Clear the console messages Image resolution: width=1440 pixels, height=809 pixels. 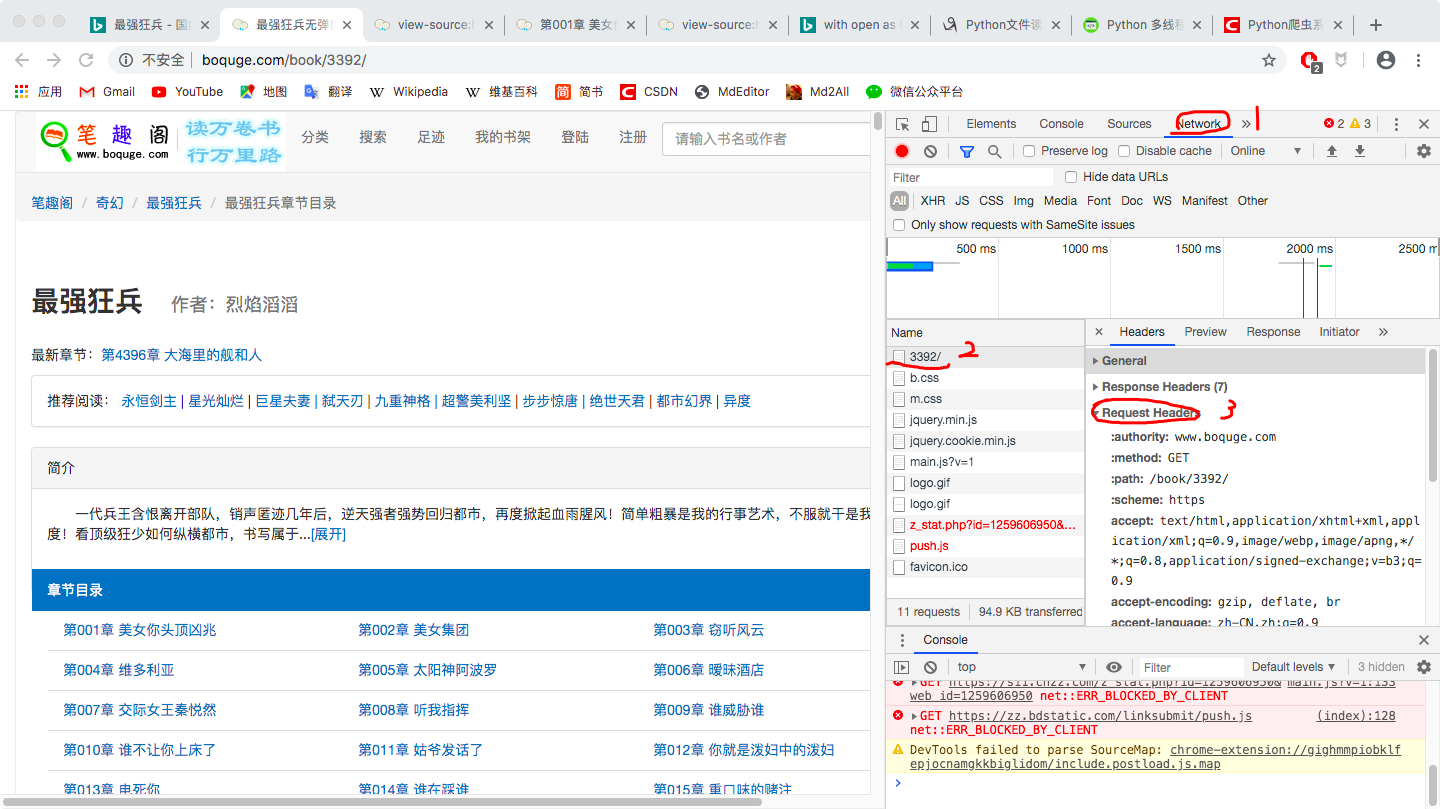pos(931,667)
